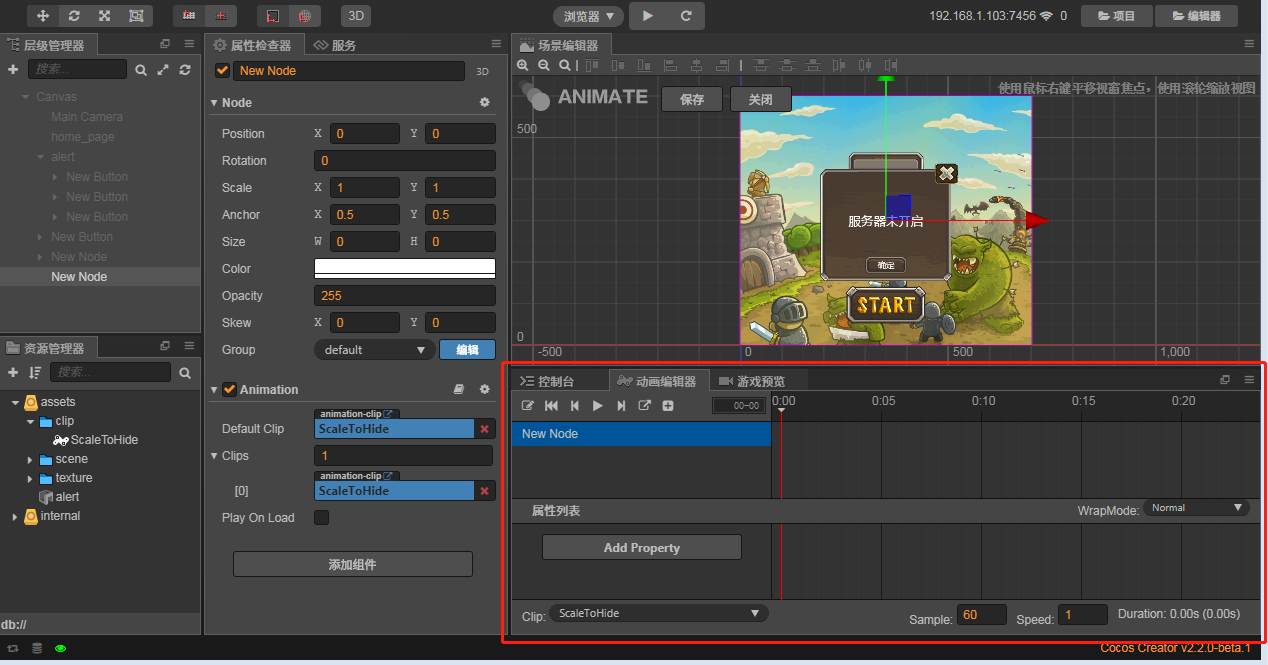This screenshot has height=665, width=1268.
Task: Expand the scene folder in assets
Action: [30, 459]
